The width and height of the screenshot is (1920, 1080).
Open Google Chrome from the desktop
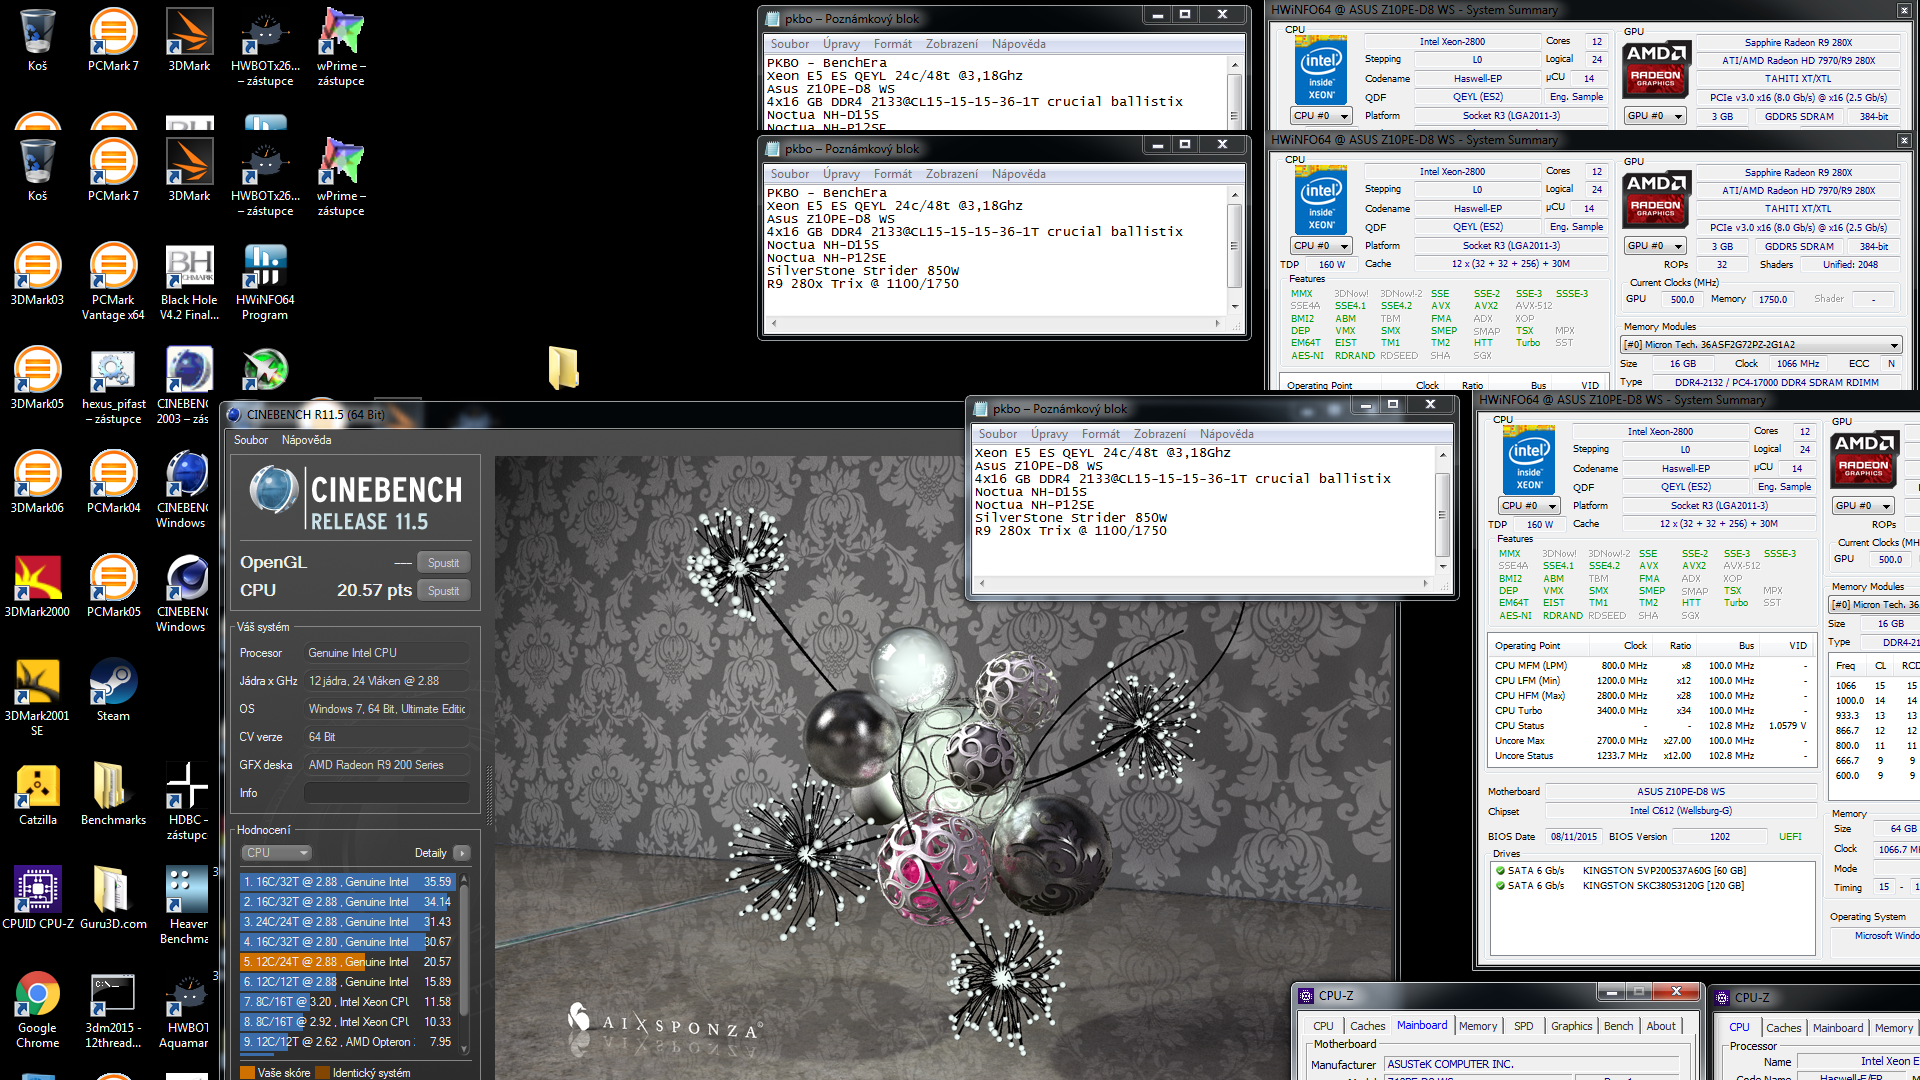37,1009
